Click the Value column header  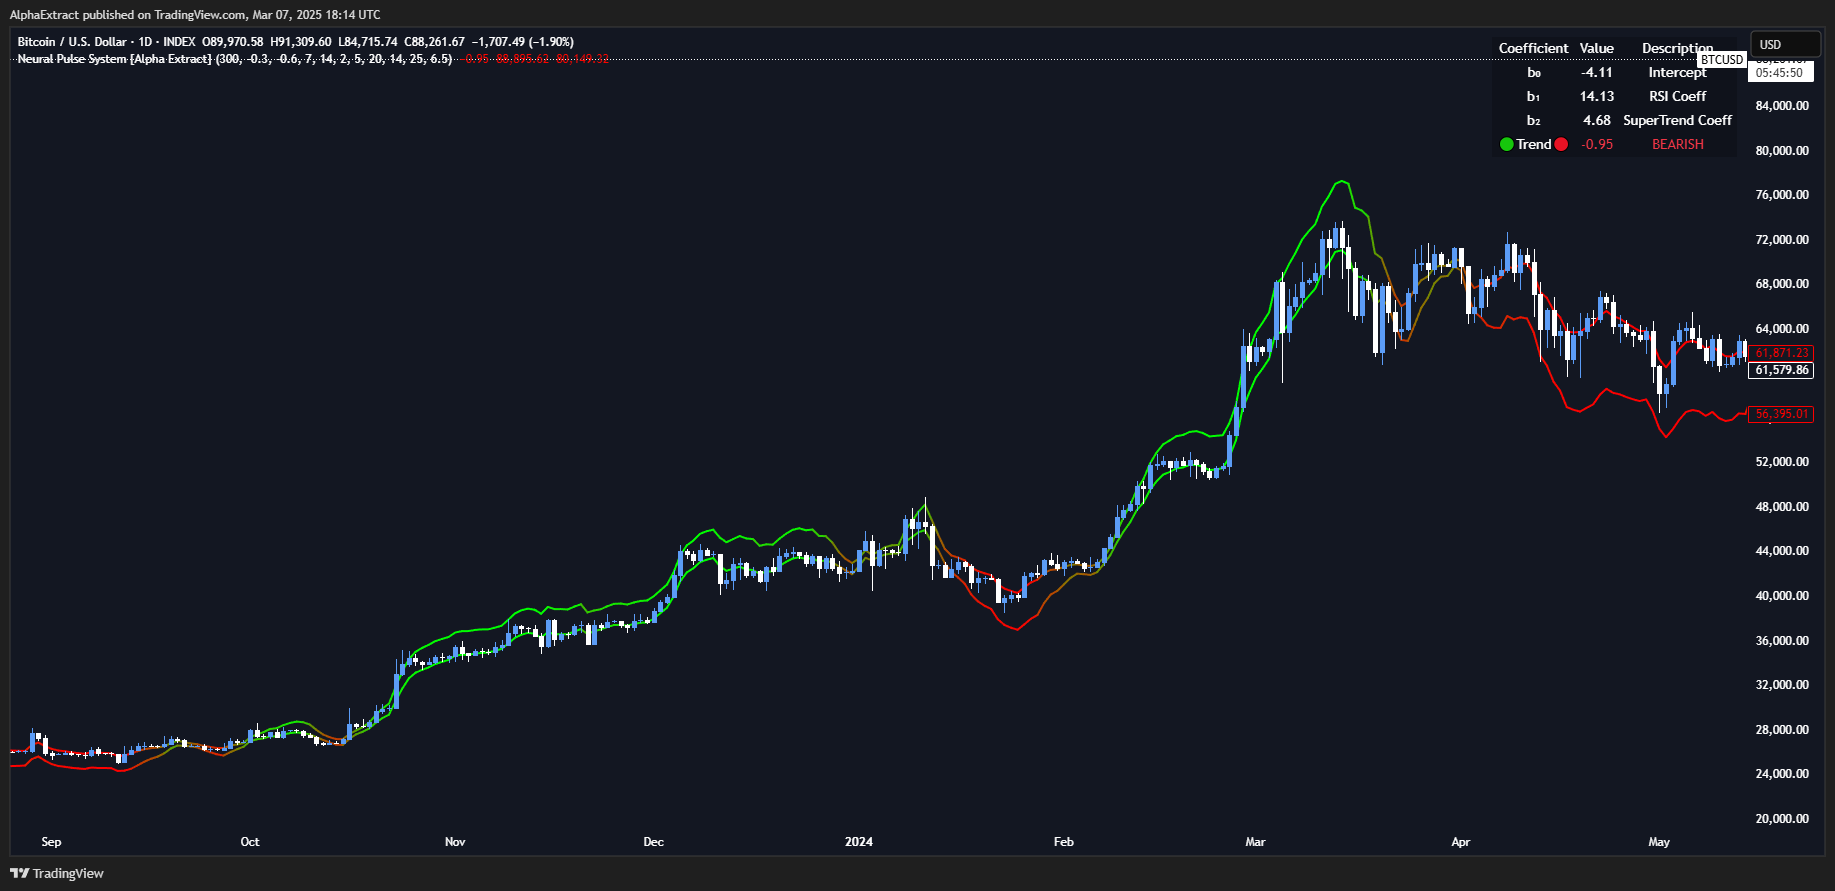click(x=1597, y=48)
